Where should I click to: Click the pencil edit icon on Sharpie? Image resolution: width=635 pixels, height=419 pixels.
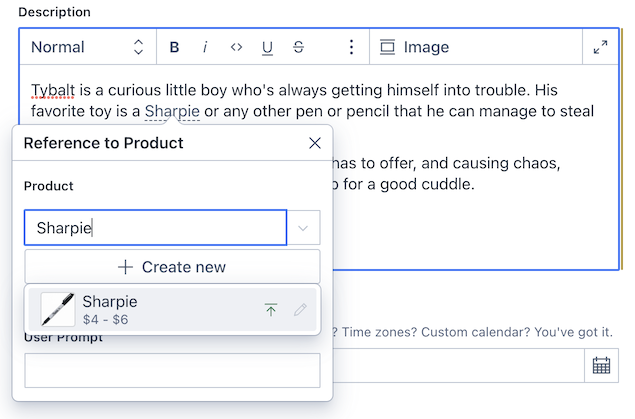point(300,310)
